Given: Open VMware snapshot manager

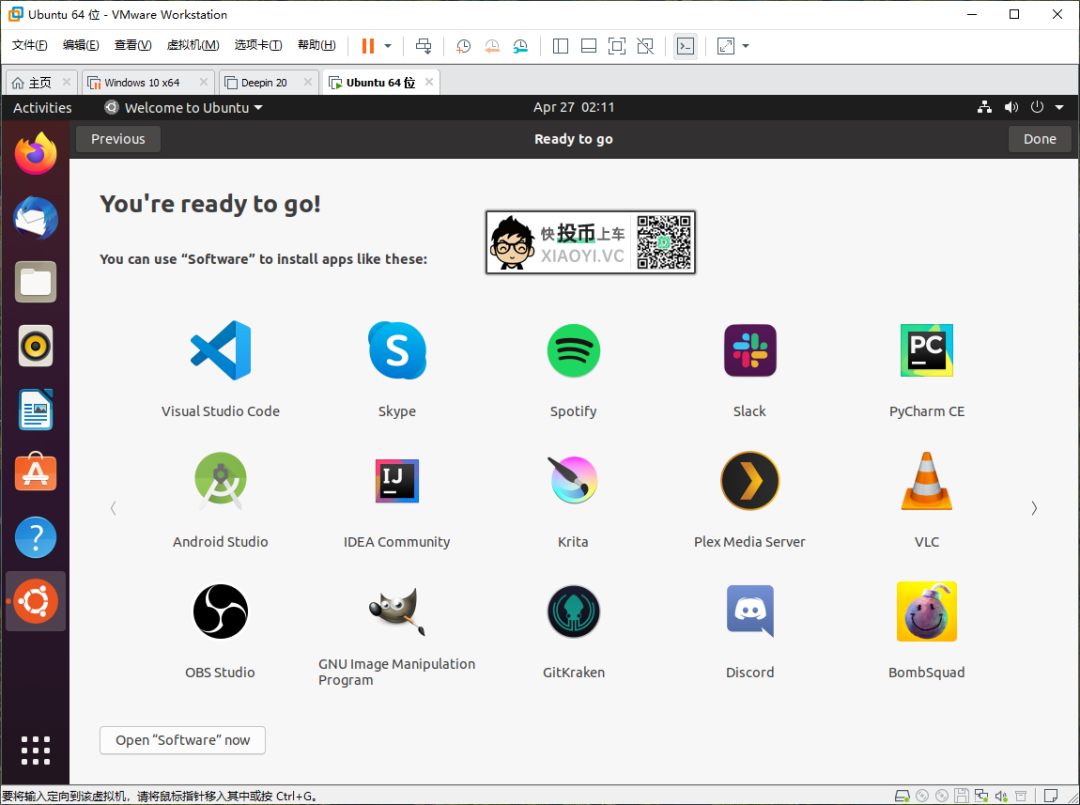Looking at the screenshot, I should 521,46.
